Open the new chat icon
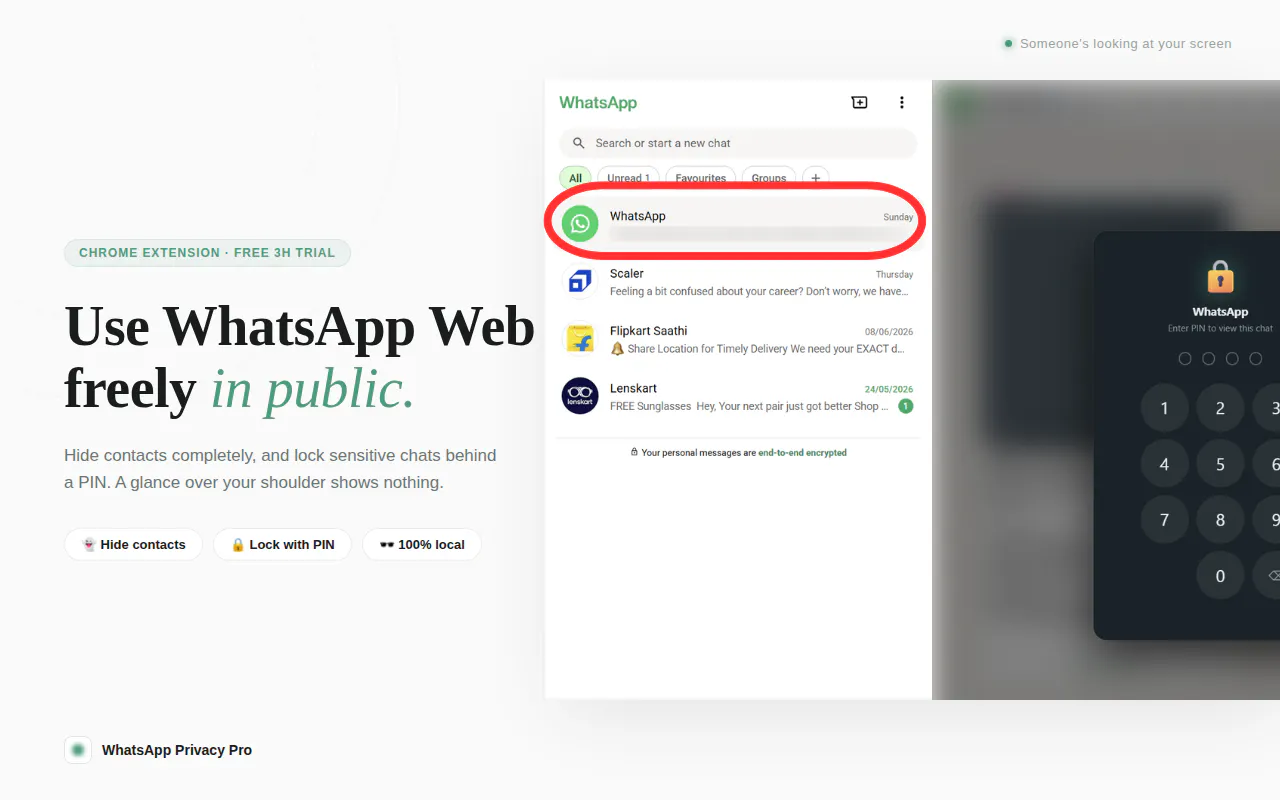The height and width of the screenshot is (800, 1280). tap(859, 102)
